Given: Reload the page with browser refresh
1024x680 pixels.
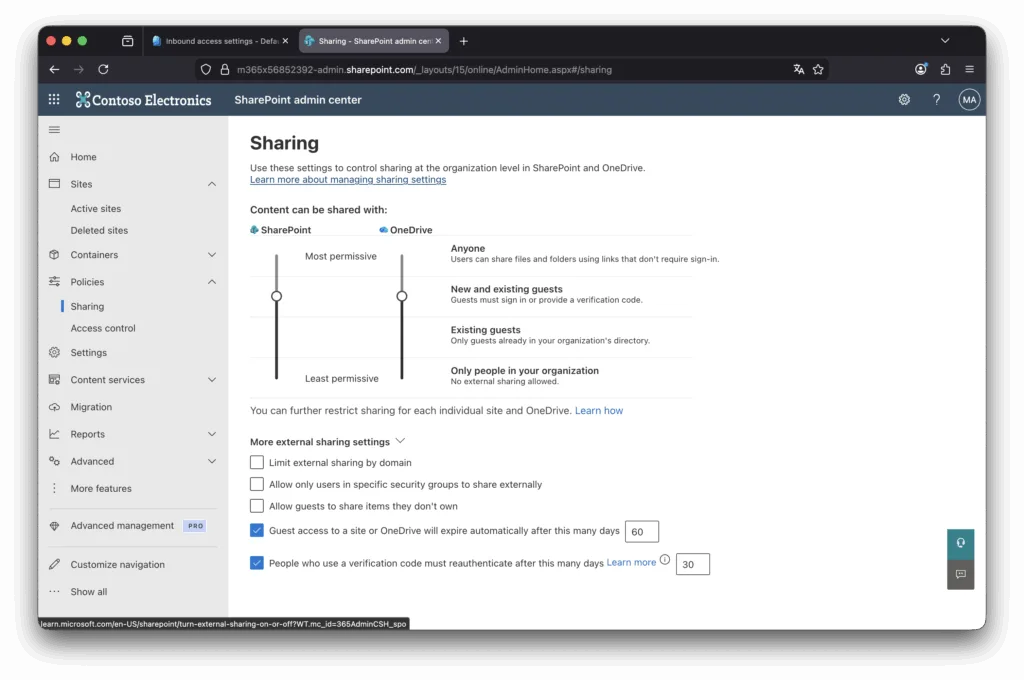Looking at the screenshot, I should [x=103, y=69].
